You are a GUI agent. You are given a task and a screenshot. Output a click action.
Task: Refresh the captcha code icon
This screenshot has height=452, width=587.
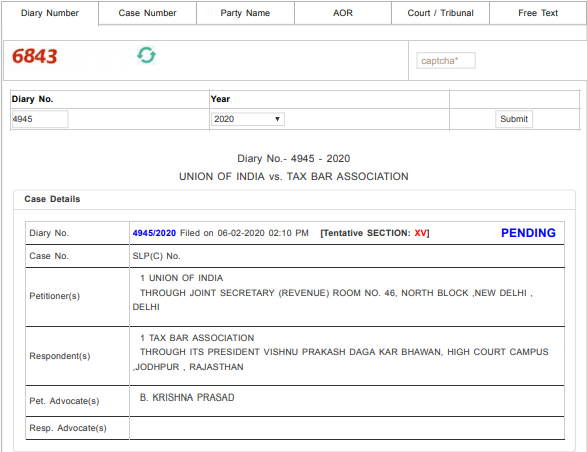(x=146, y=55)
